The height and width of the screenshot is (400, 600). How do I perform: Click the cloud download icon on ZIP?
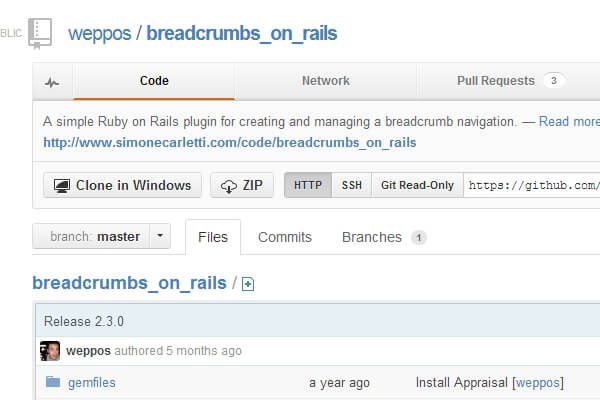pos(228,185)
